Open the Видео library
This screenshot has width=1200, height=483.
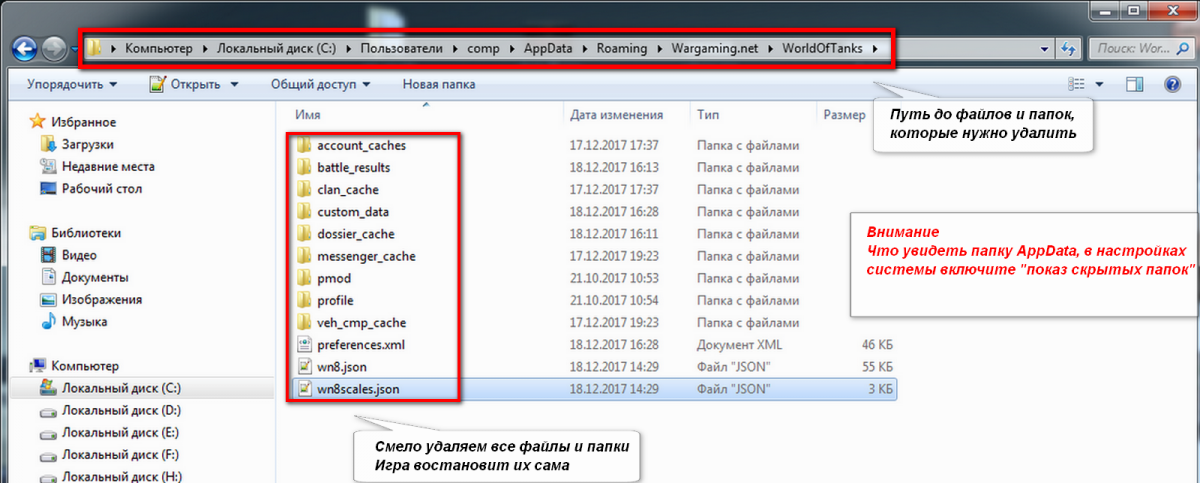[80, 255]
